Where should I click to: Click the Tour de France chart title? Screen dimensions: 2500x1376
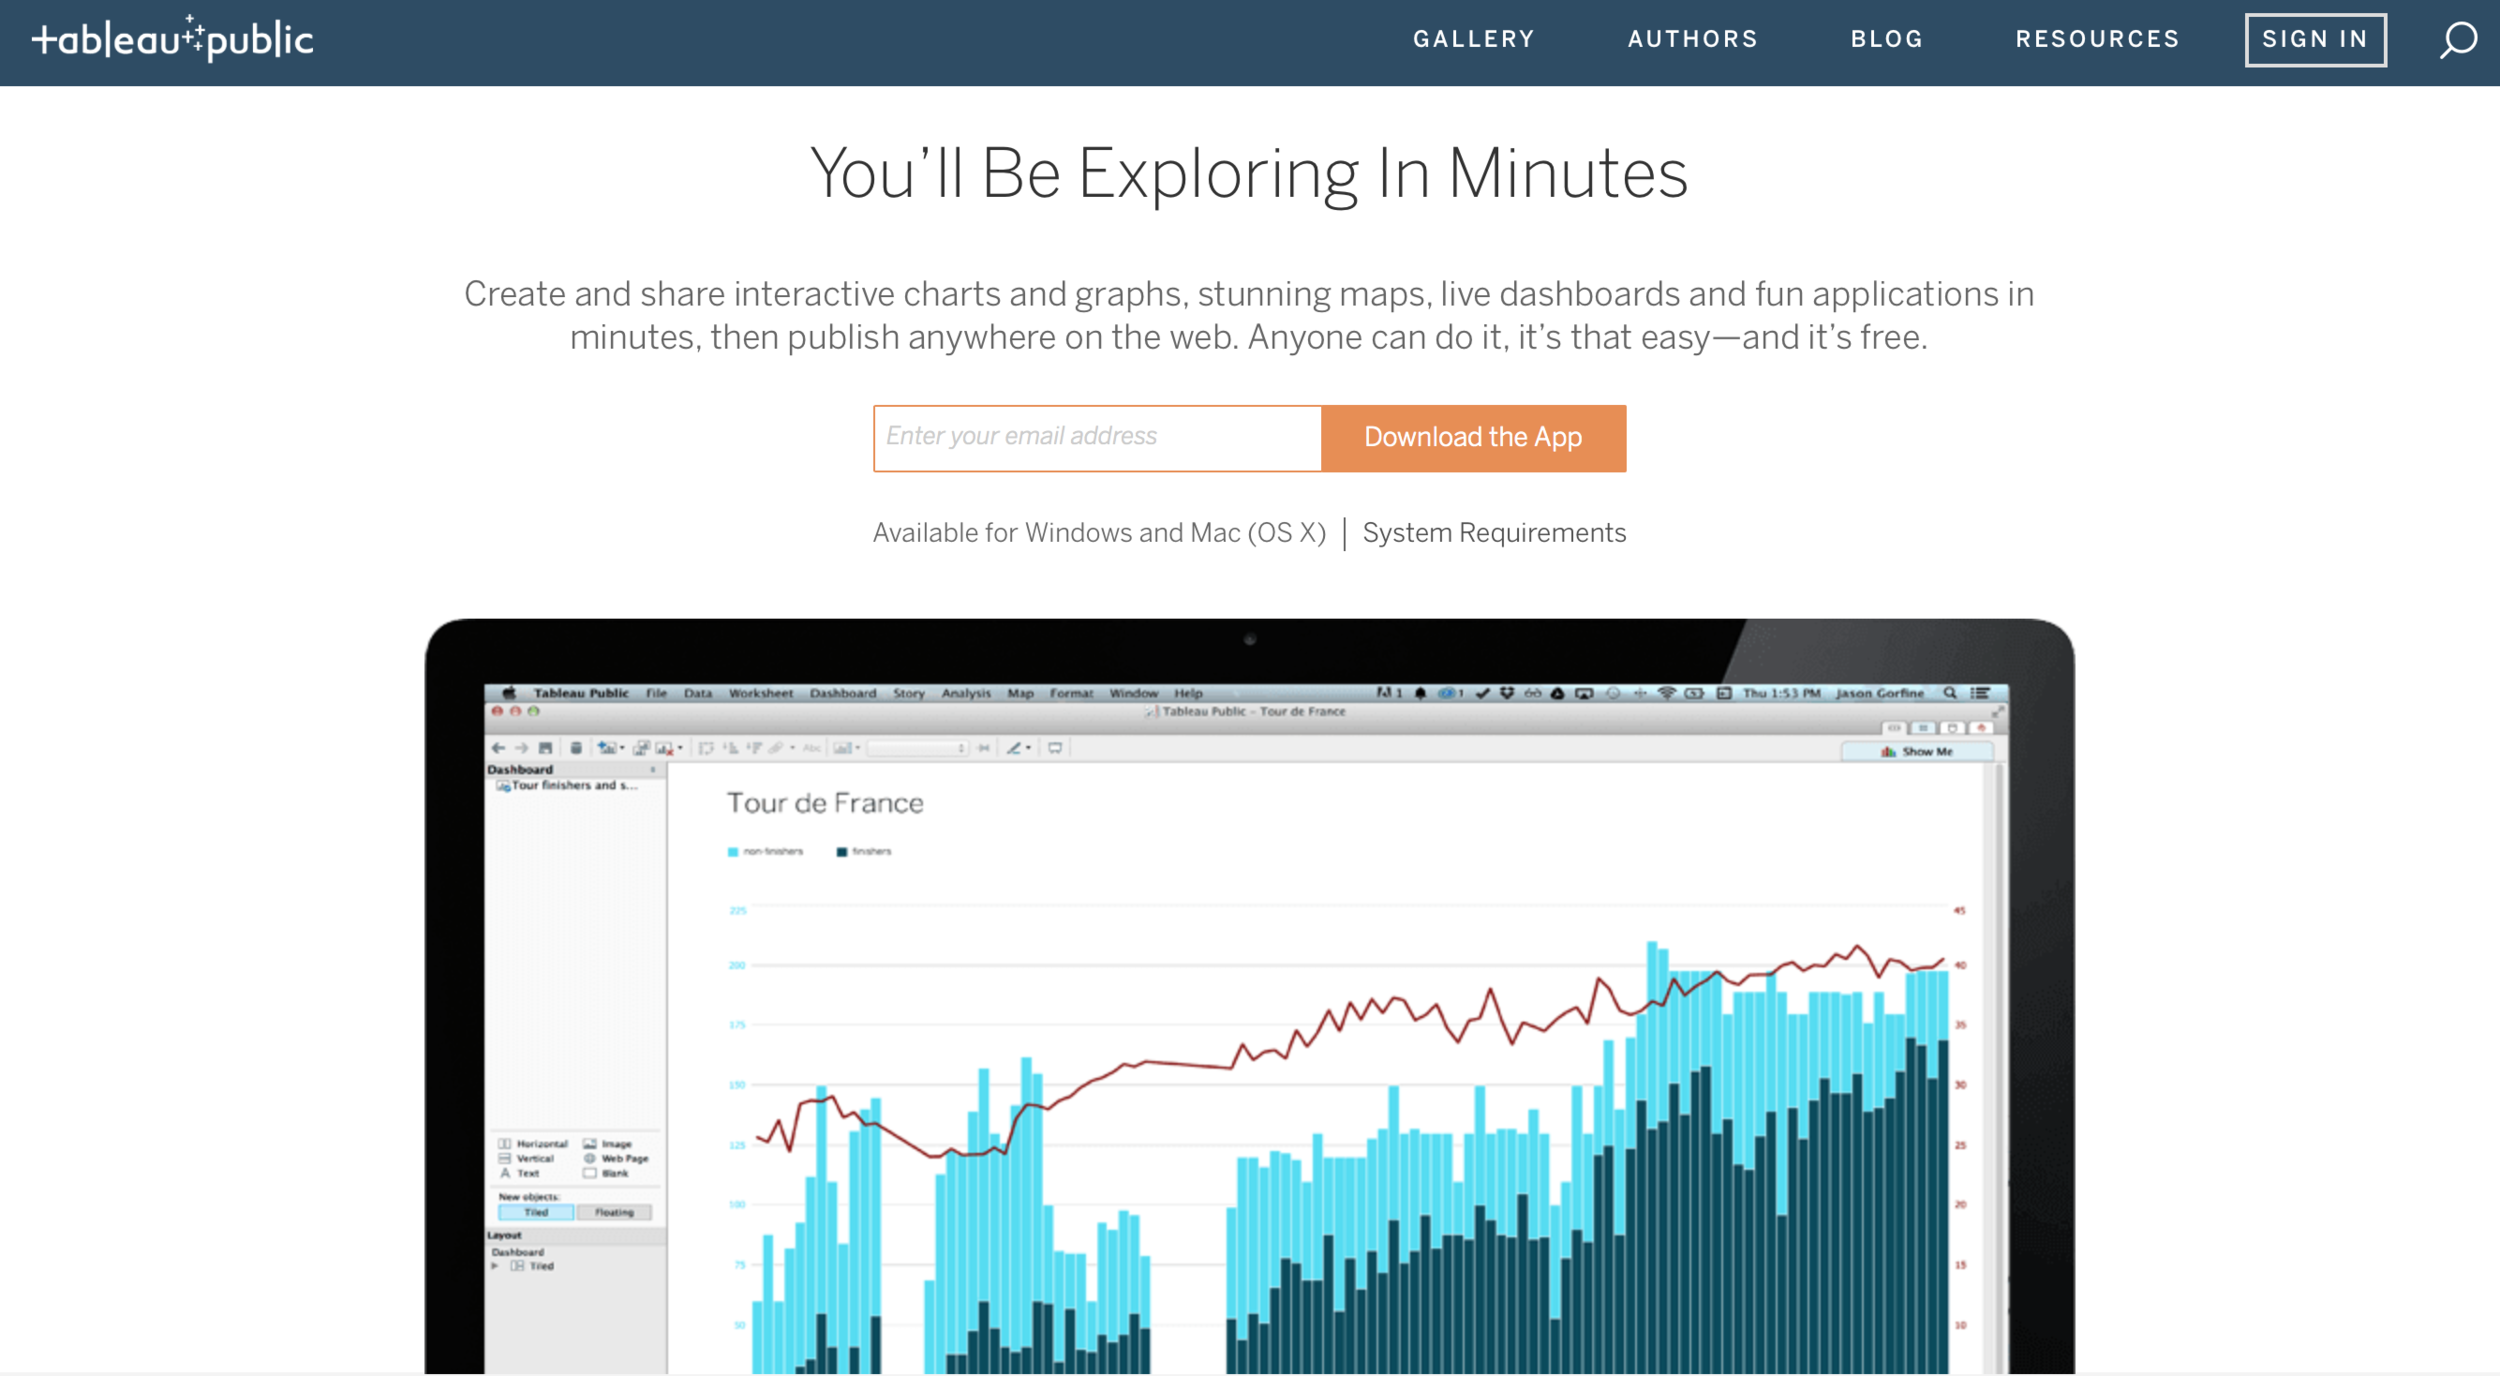coord(825,803)
